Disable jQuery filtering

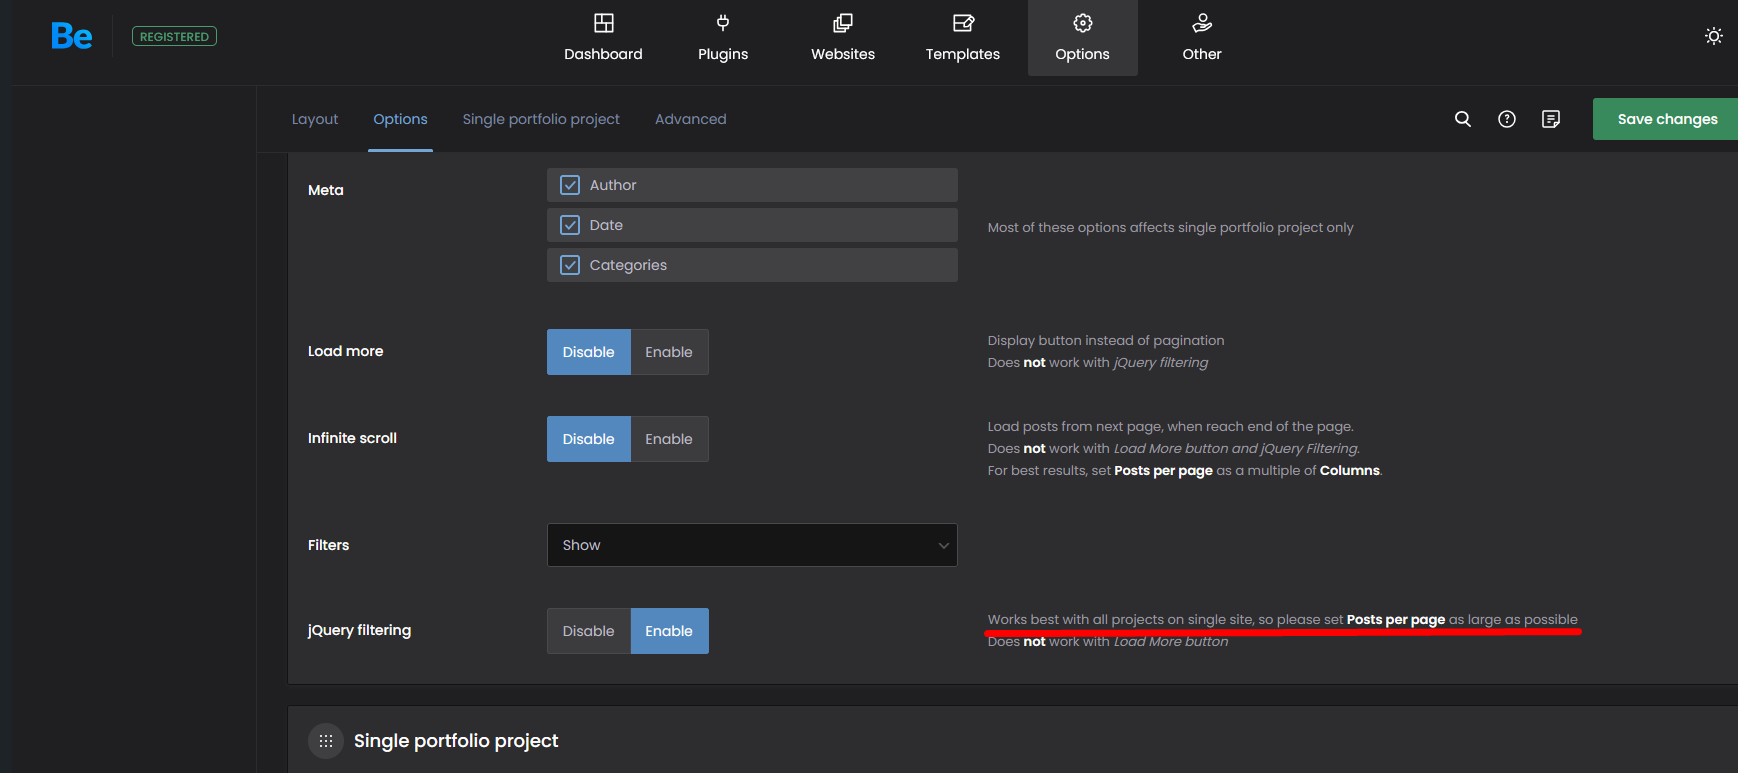point(588,631)
